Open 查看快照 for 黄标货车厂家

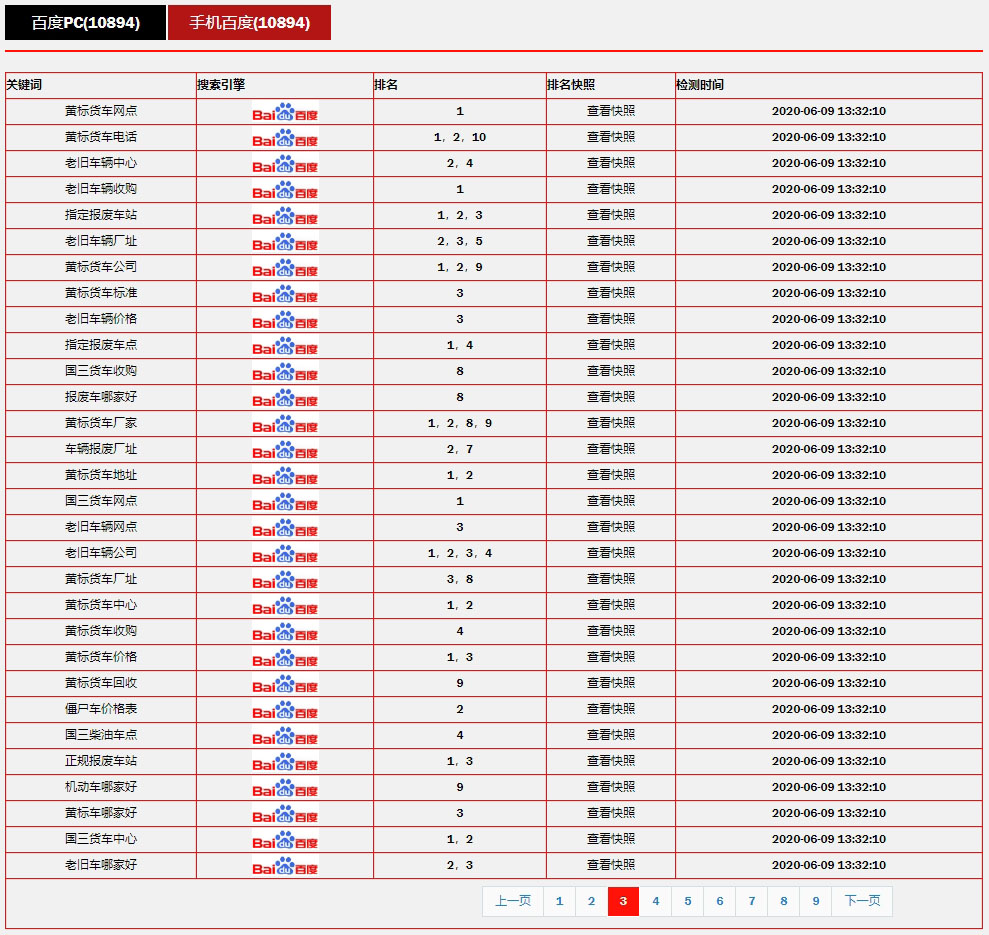pyautogui.click(x=610, y=423)
